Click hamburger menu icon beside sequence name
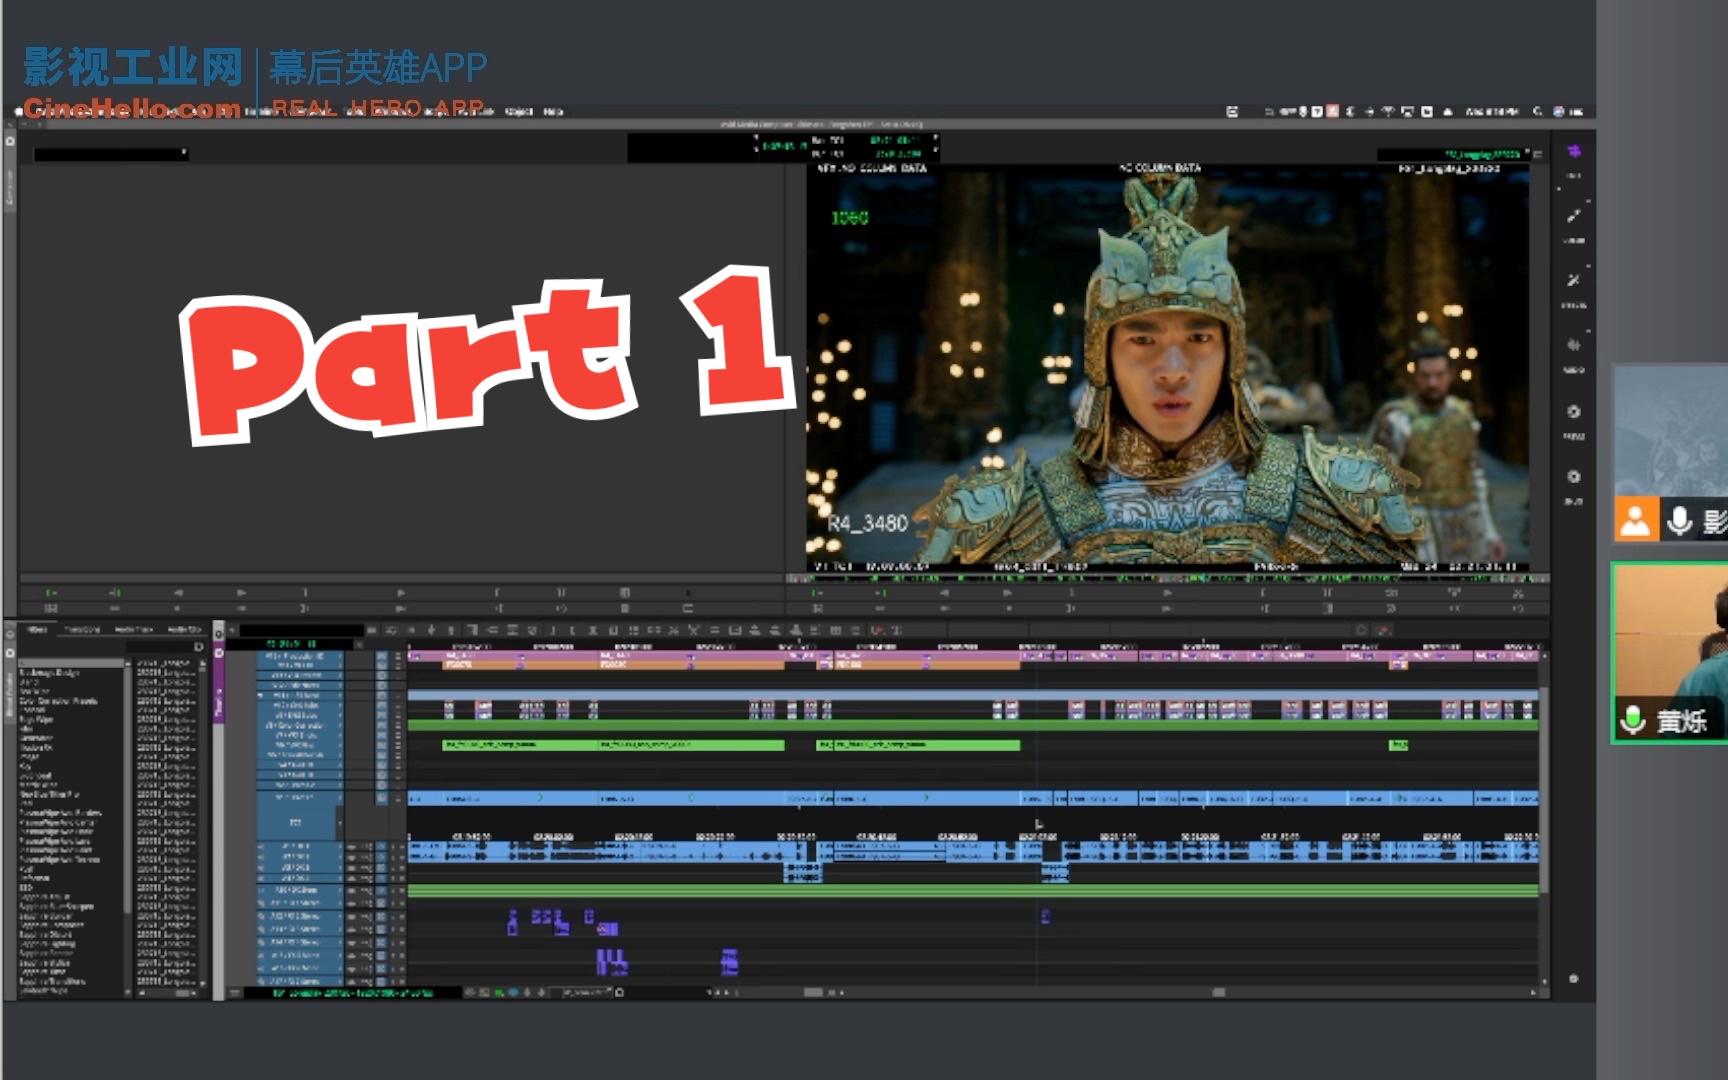The image size is (1728, 1080). pos(1538,154)
